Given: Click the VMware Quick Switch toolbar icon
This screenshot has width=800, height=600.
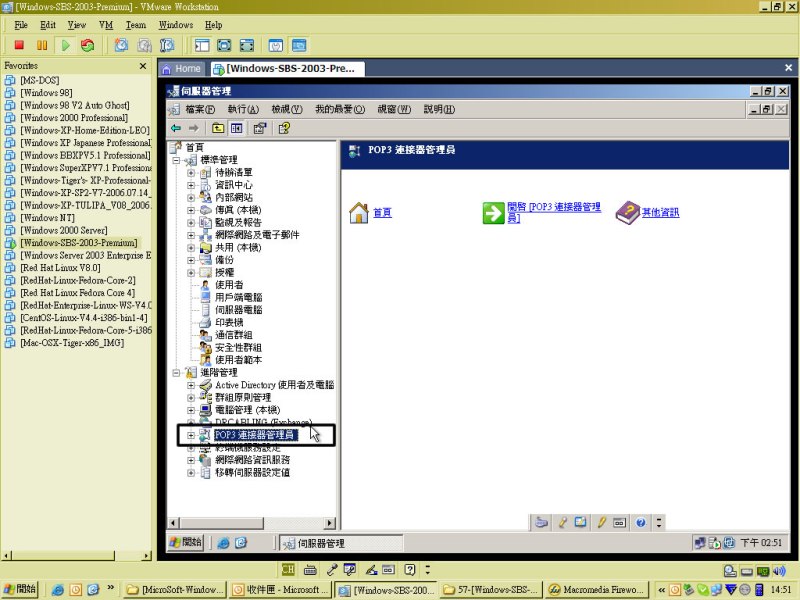Looking at the screenshot, I should (x=246, y=45).
